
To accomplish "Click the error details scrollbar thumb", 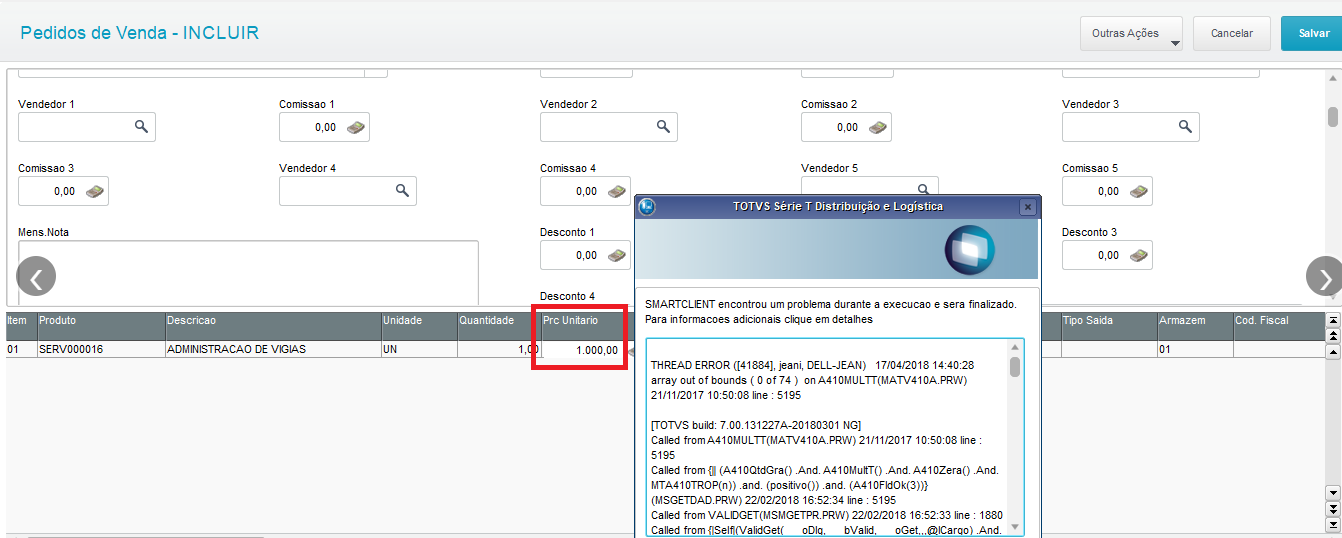I will (x=1015, y=367).
